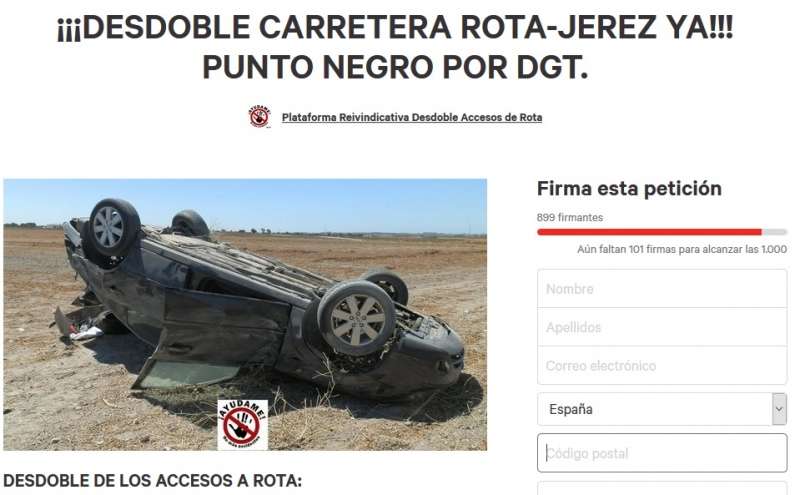Click into the Apellidos field
This screenshot has height=495, width=800.
(x=662, y=327)
